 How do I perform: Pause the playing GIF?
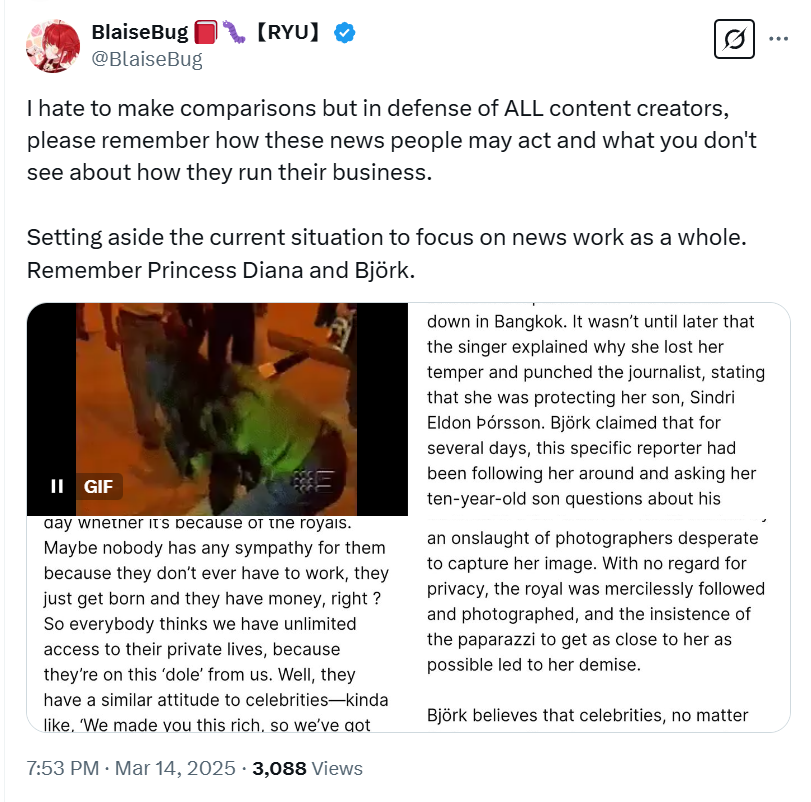coord(57,486)
